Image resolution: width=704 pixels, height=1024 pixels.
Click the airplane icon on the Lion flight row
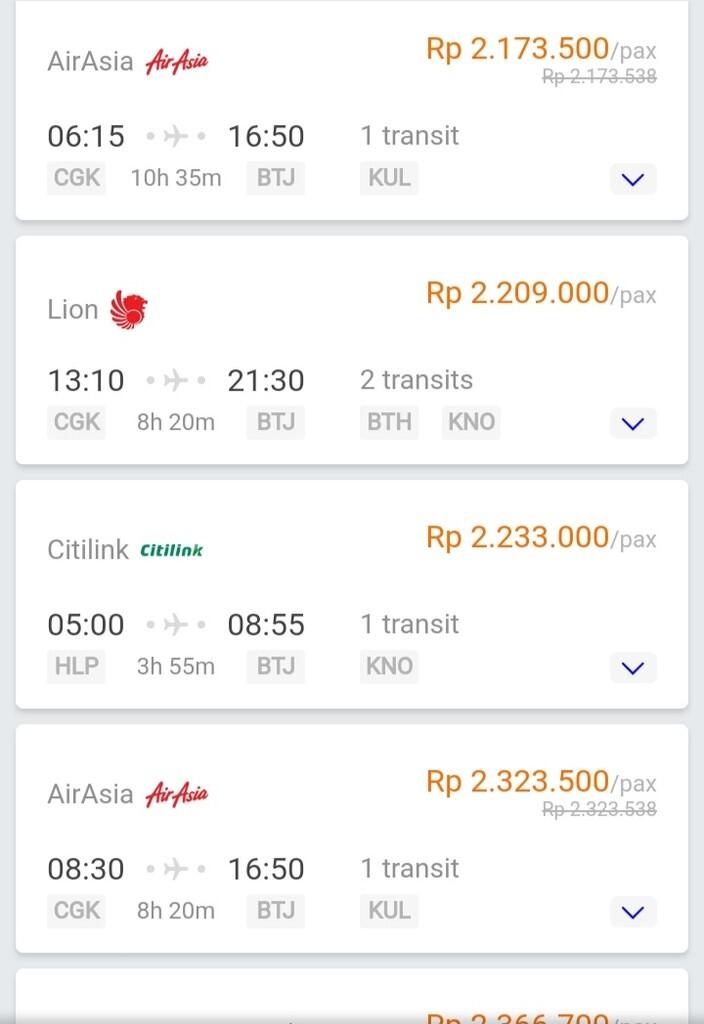176,380
